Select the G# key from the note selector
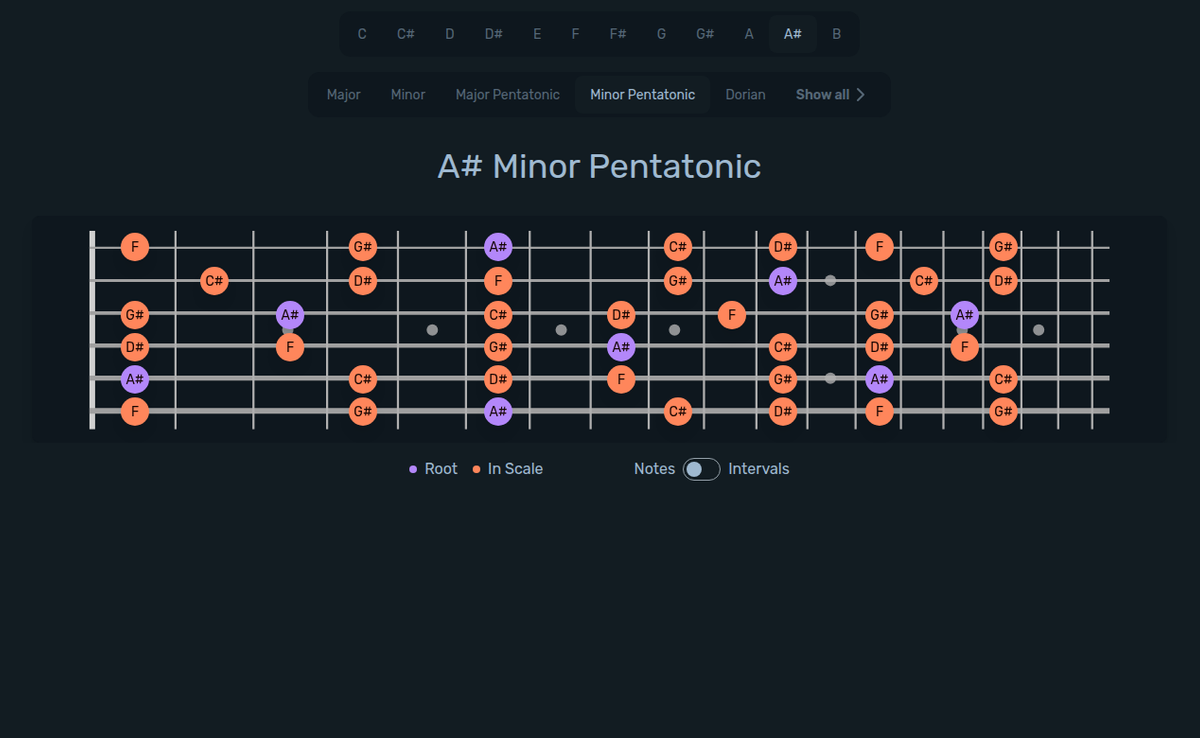This screenshot has height=738, width=1200. click(x=704, y=33)
